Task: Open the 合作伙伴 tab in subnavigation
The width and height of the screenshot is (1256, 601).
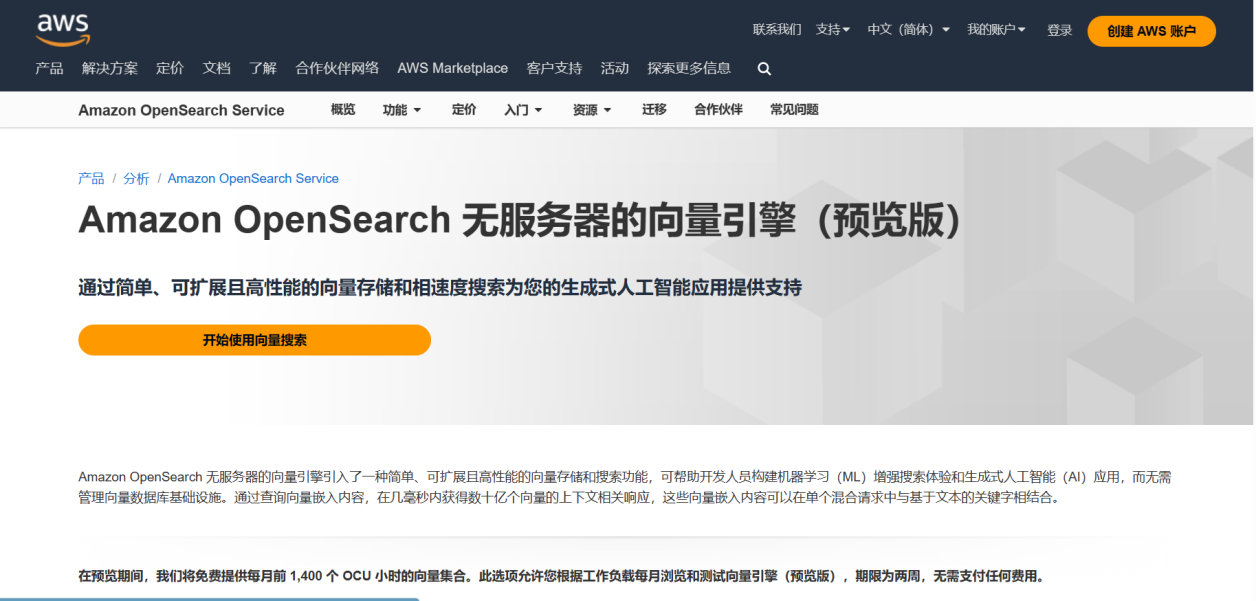Action: click(718, 110)
